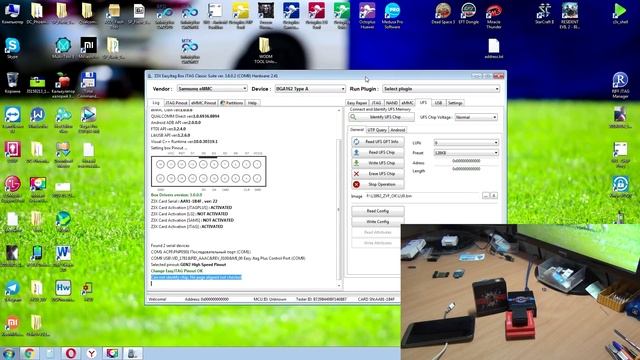640x360 pixels.
Task: Open the red Octoplus LG Tool shortcut
Action: click(x=316, y=16)
